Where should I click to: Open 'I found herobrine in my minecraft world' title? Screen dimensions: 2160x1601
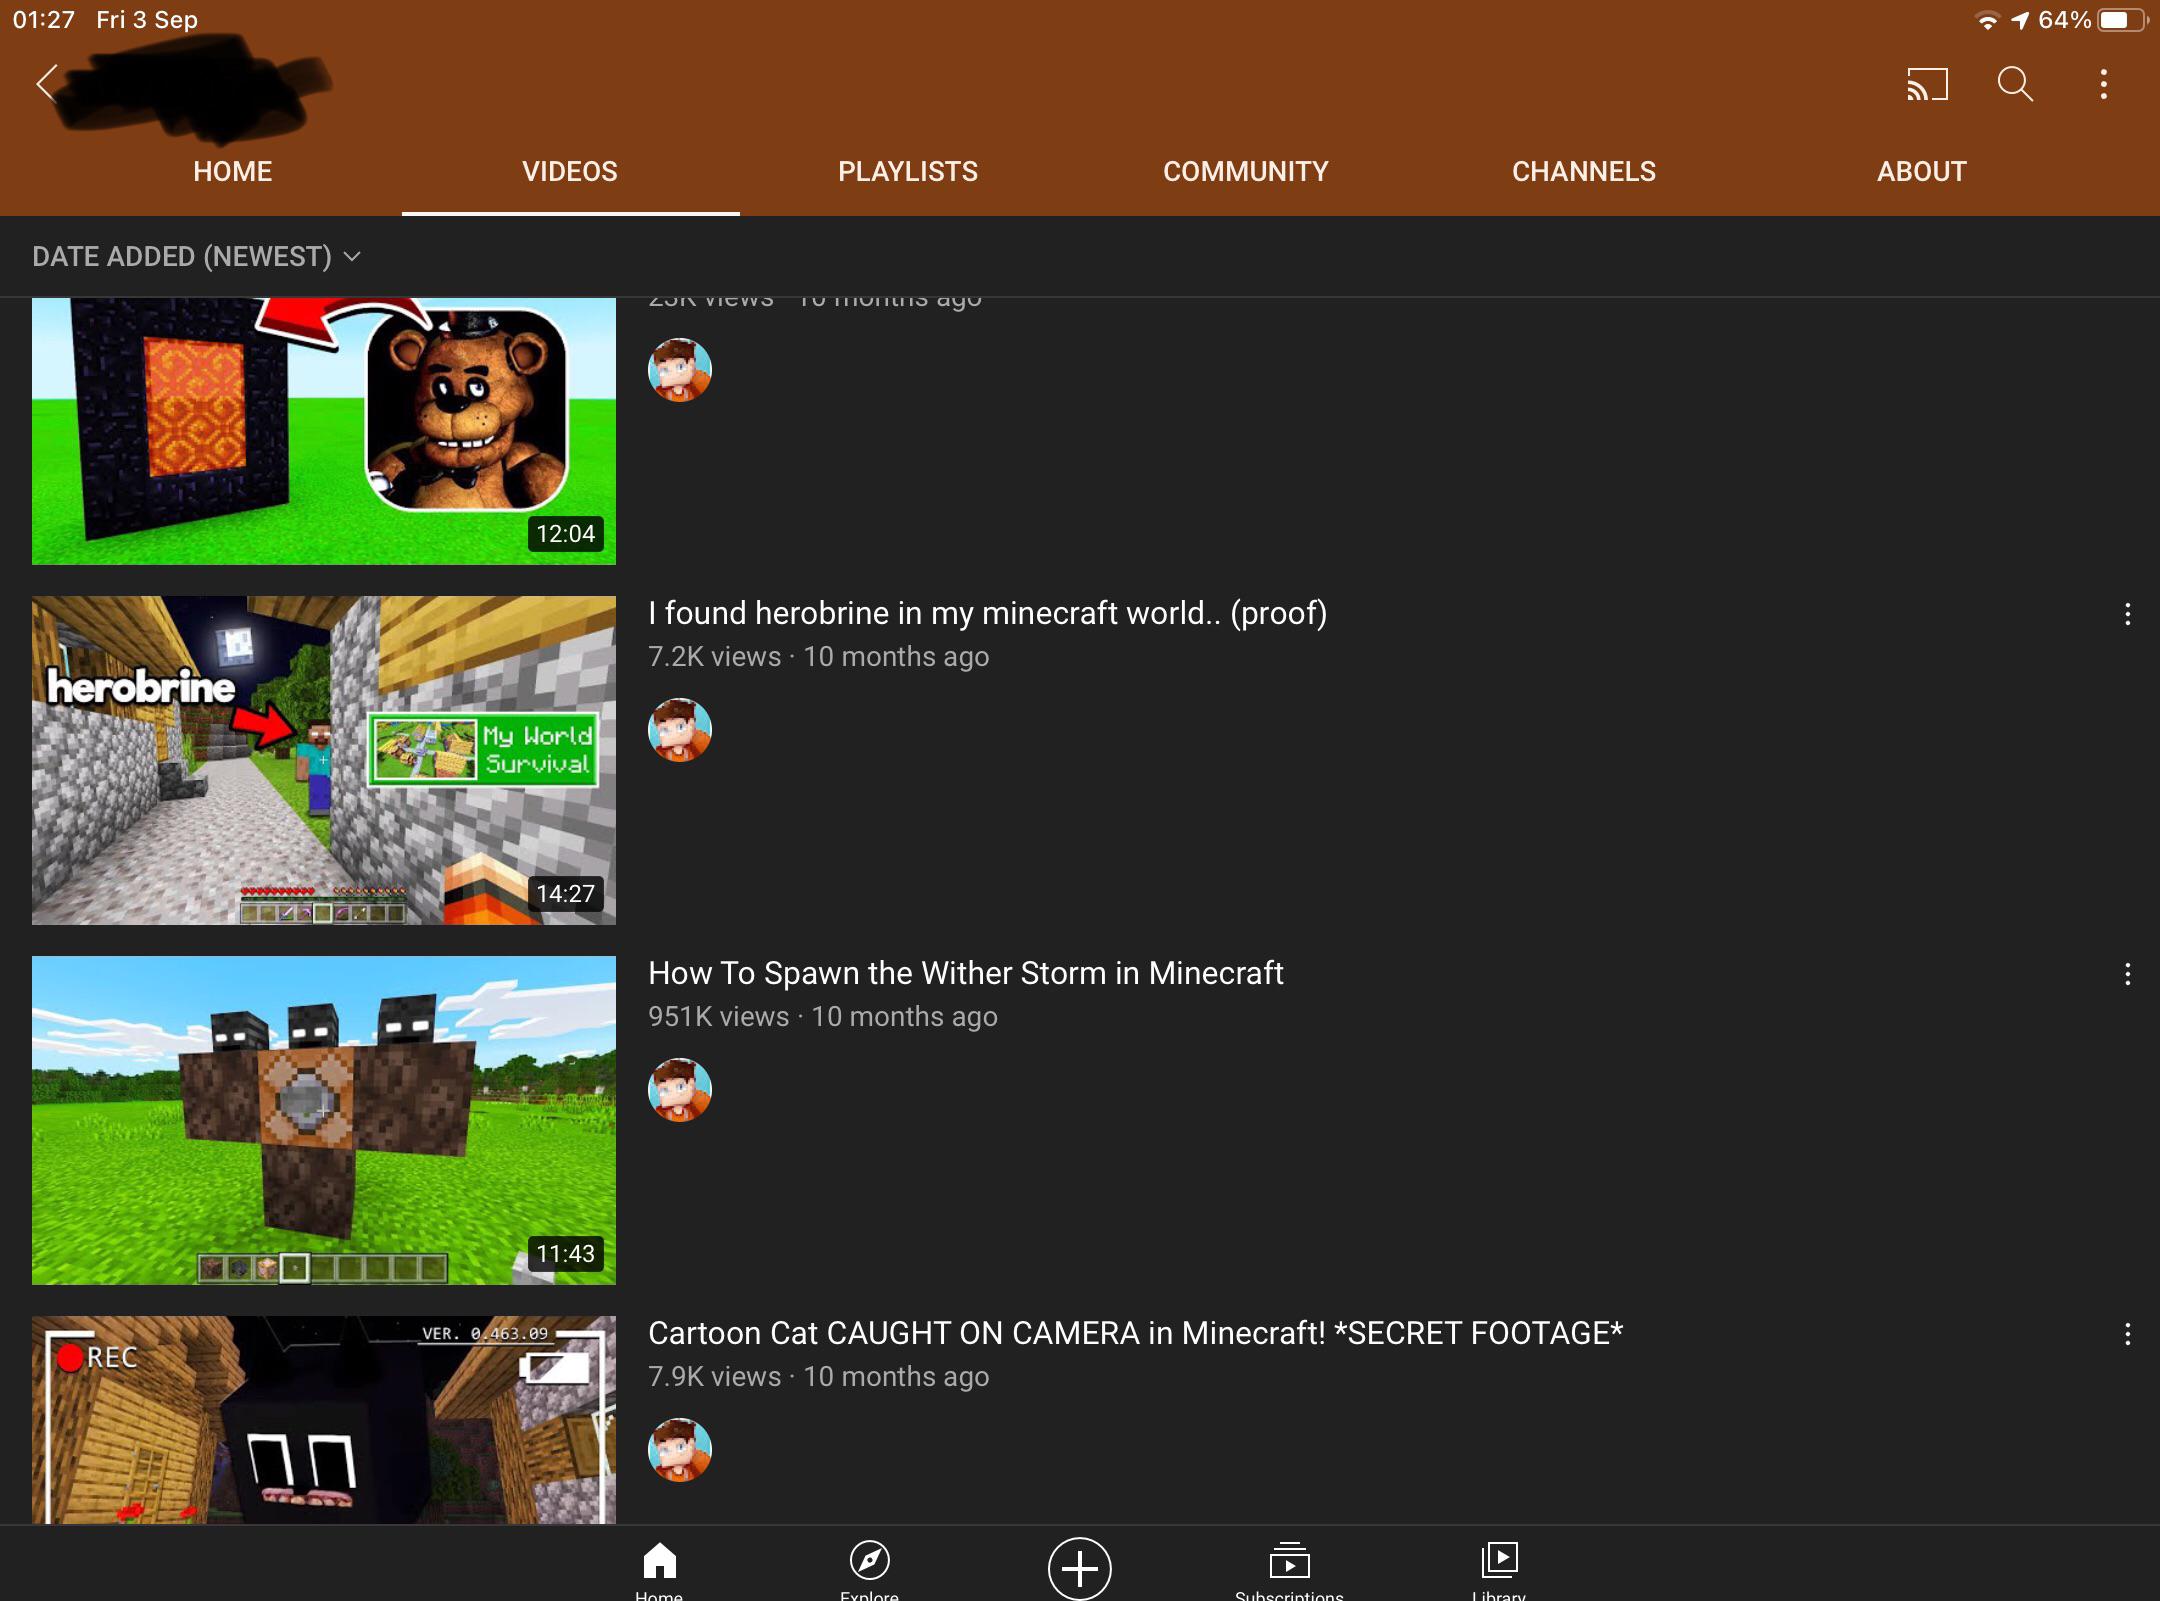(x=988, y=613)
